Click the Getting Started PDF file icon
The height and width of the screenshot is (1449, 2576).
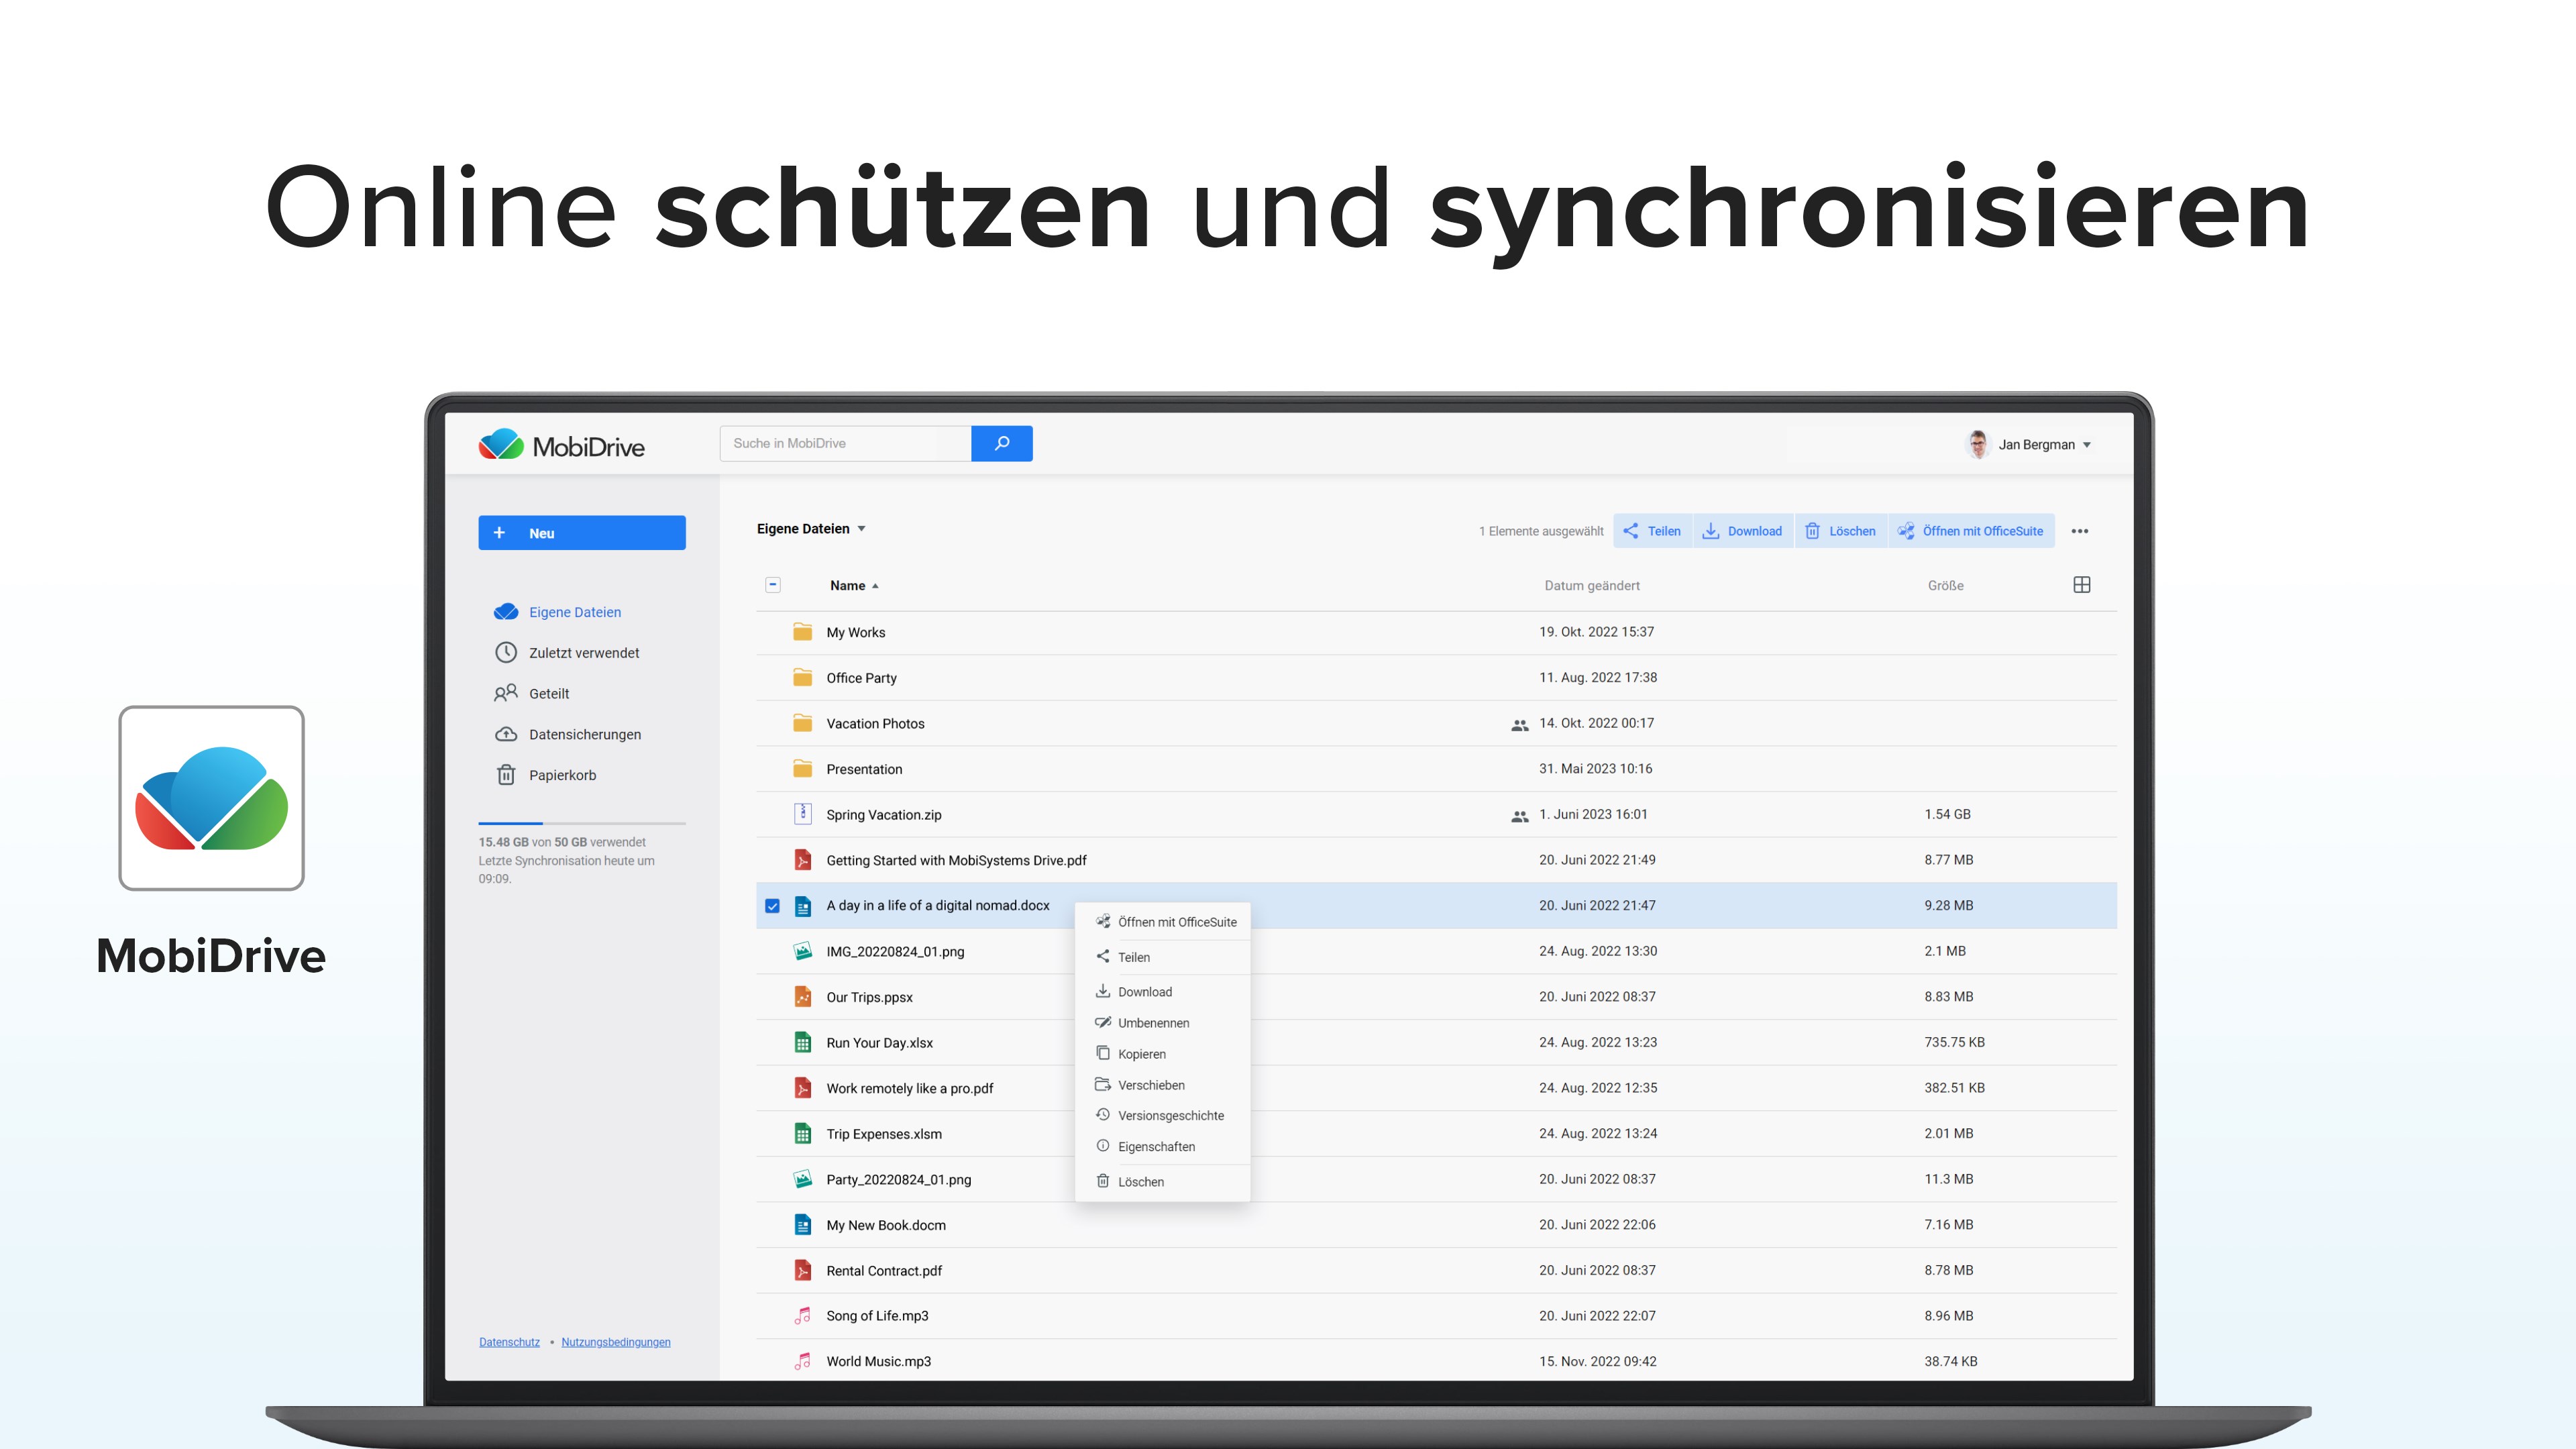click(802, 860)
